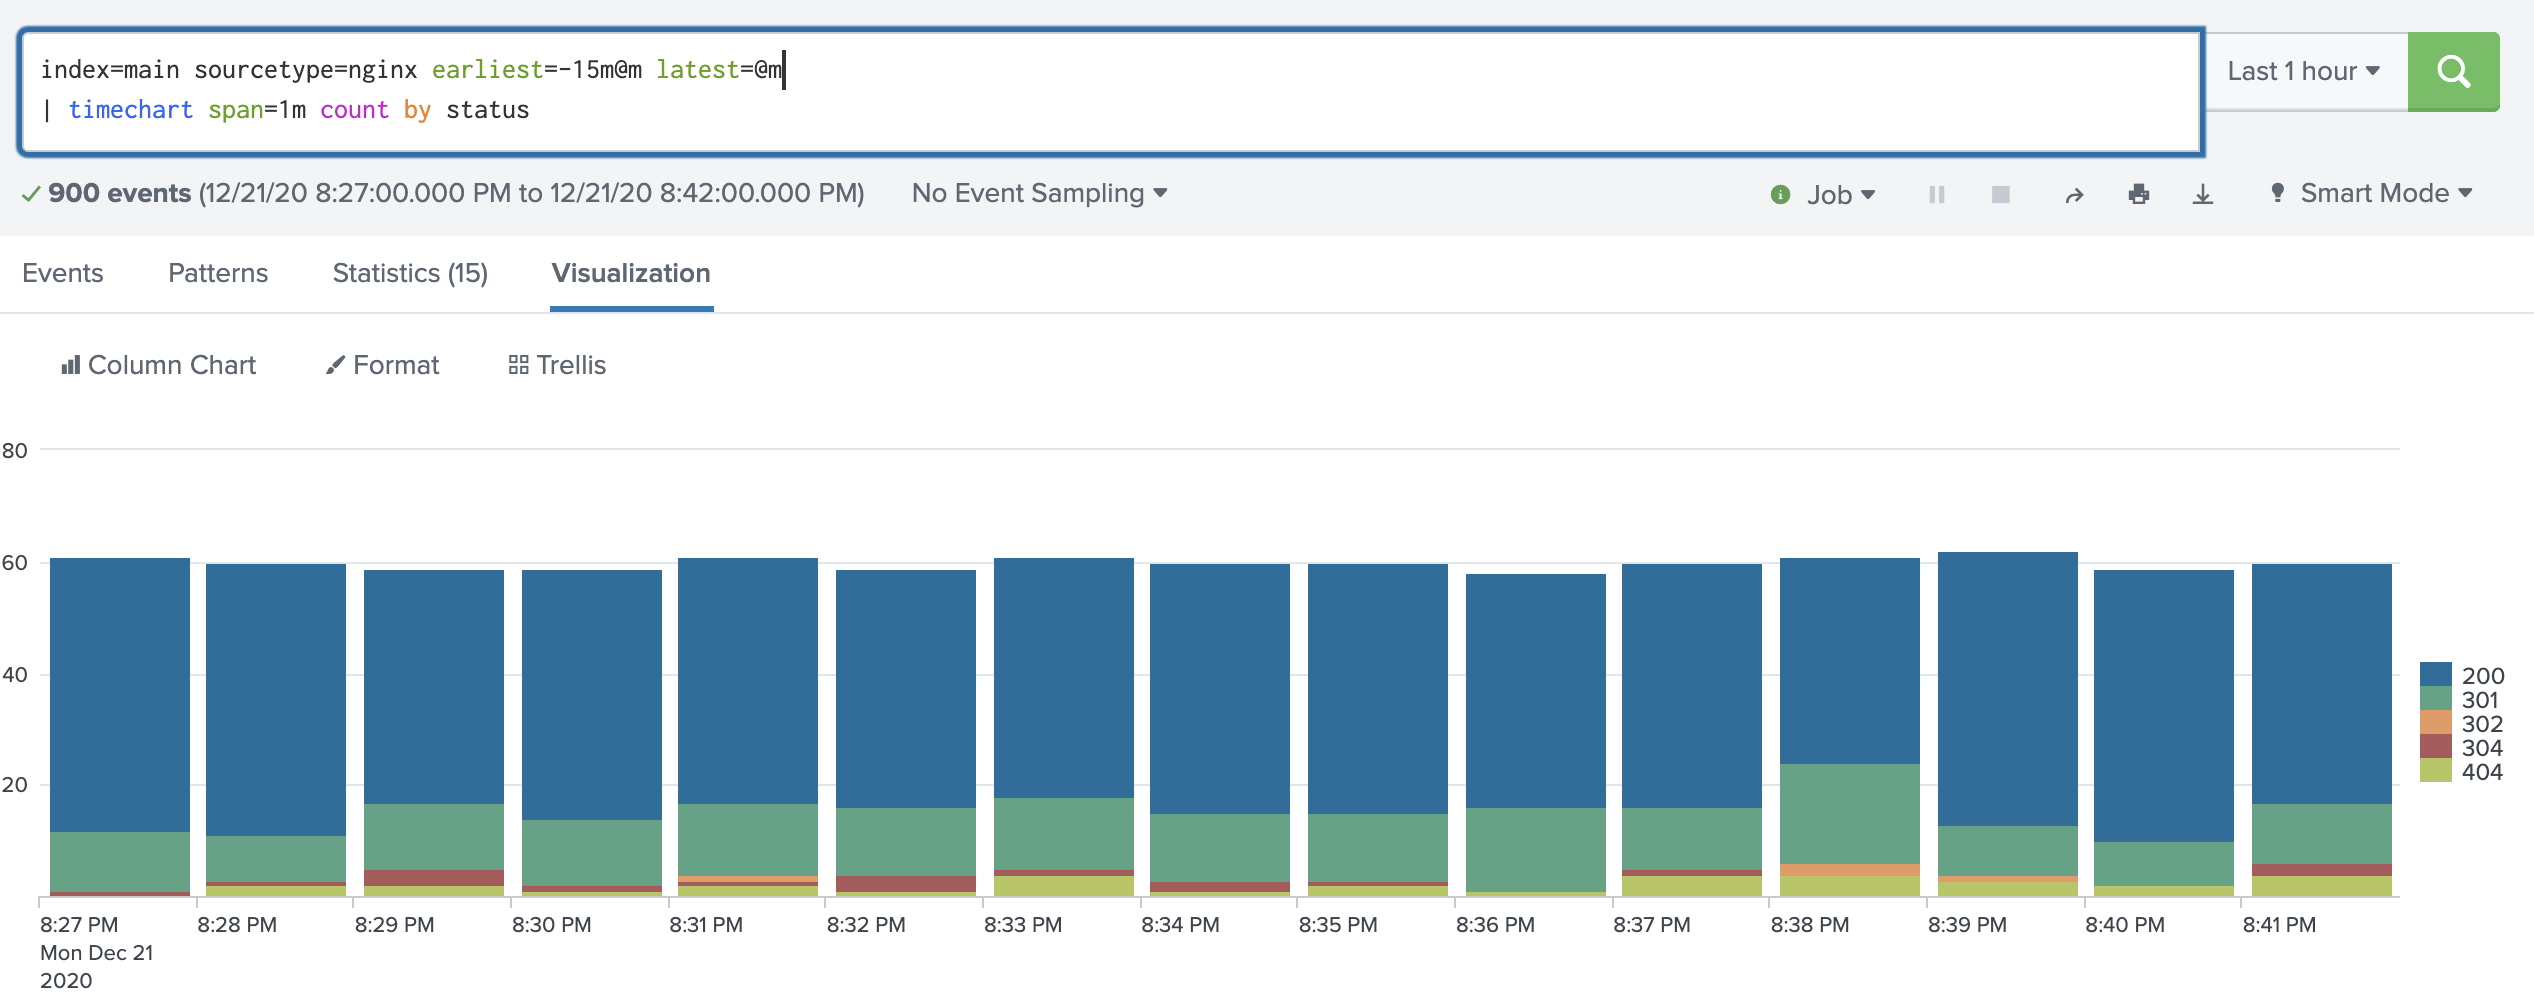The width and height of the screenshot is (2534, 1000).
Task: Expand the Last 1 hour time picker
Action: pos(2304,71)
